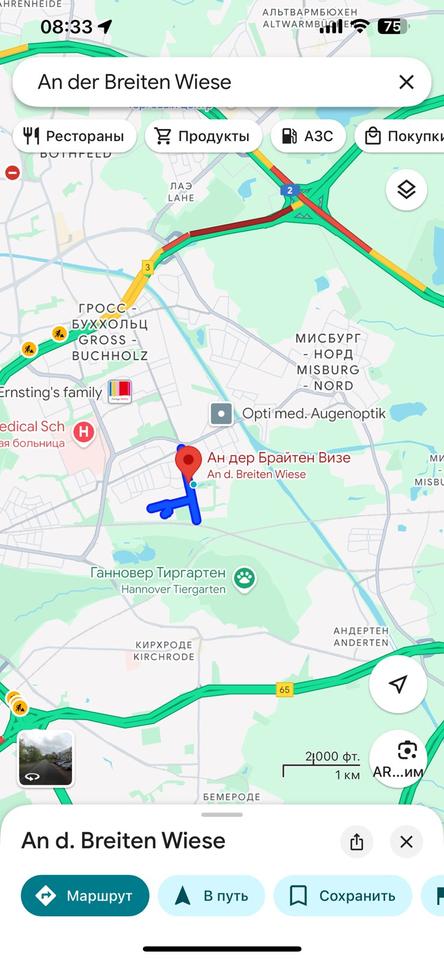Screen dimensions: 444x960
Task: Select the АЗС filter chip
Action: click(x=308, y=136)
